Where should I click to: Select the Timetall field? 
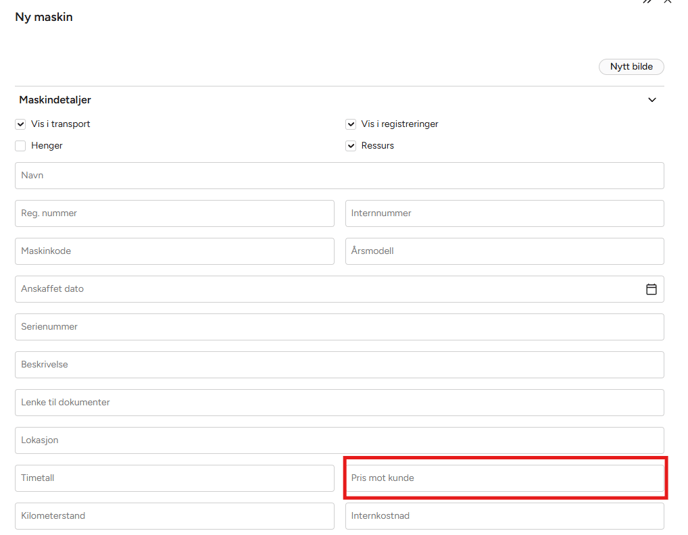coord(174,478)
